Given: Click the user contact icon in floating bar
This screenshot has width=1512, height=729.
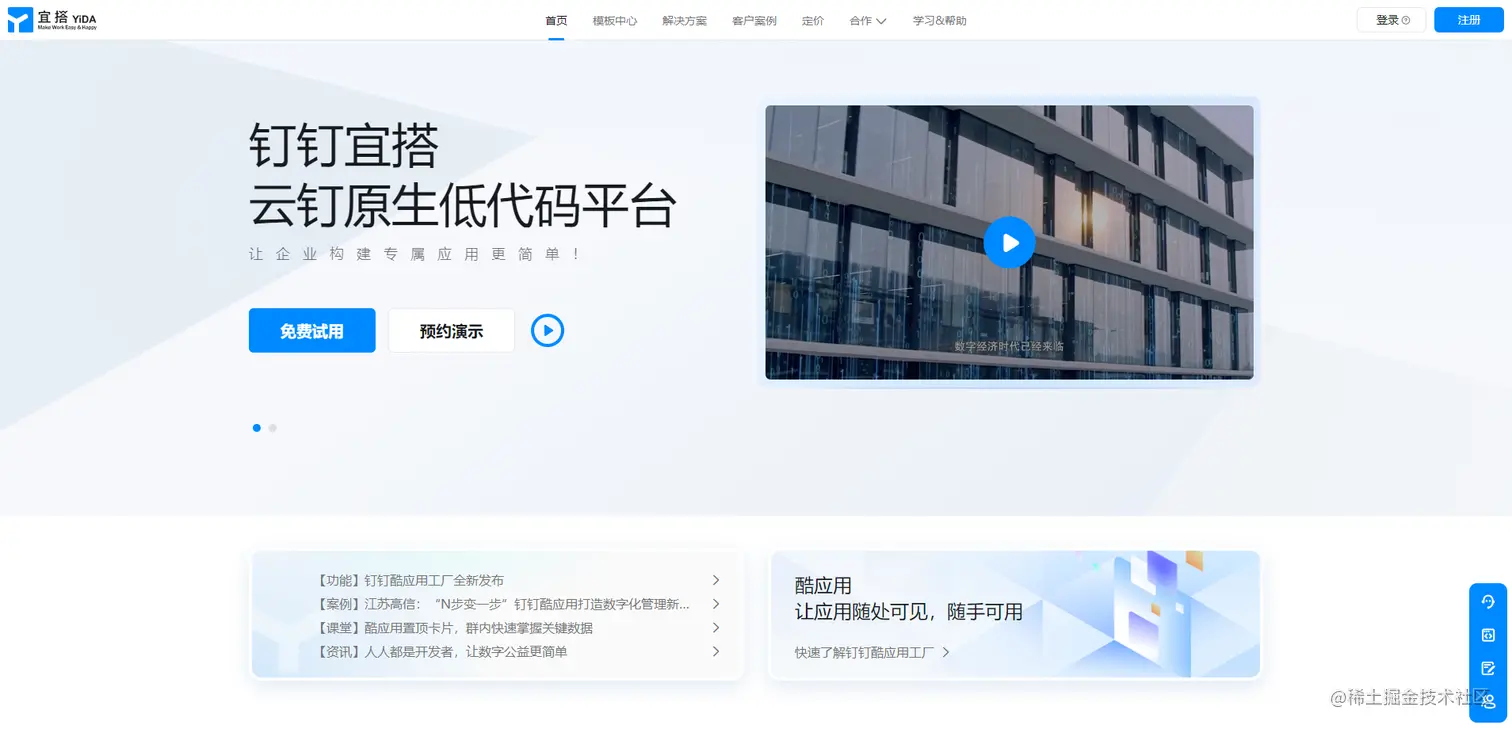Looking at the screenshot, I should click(1488, 701).
